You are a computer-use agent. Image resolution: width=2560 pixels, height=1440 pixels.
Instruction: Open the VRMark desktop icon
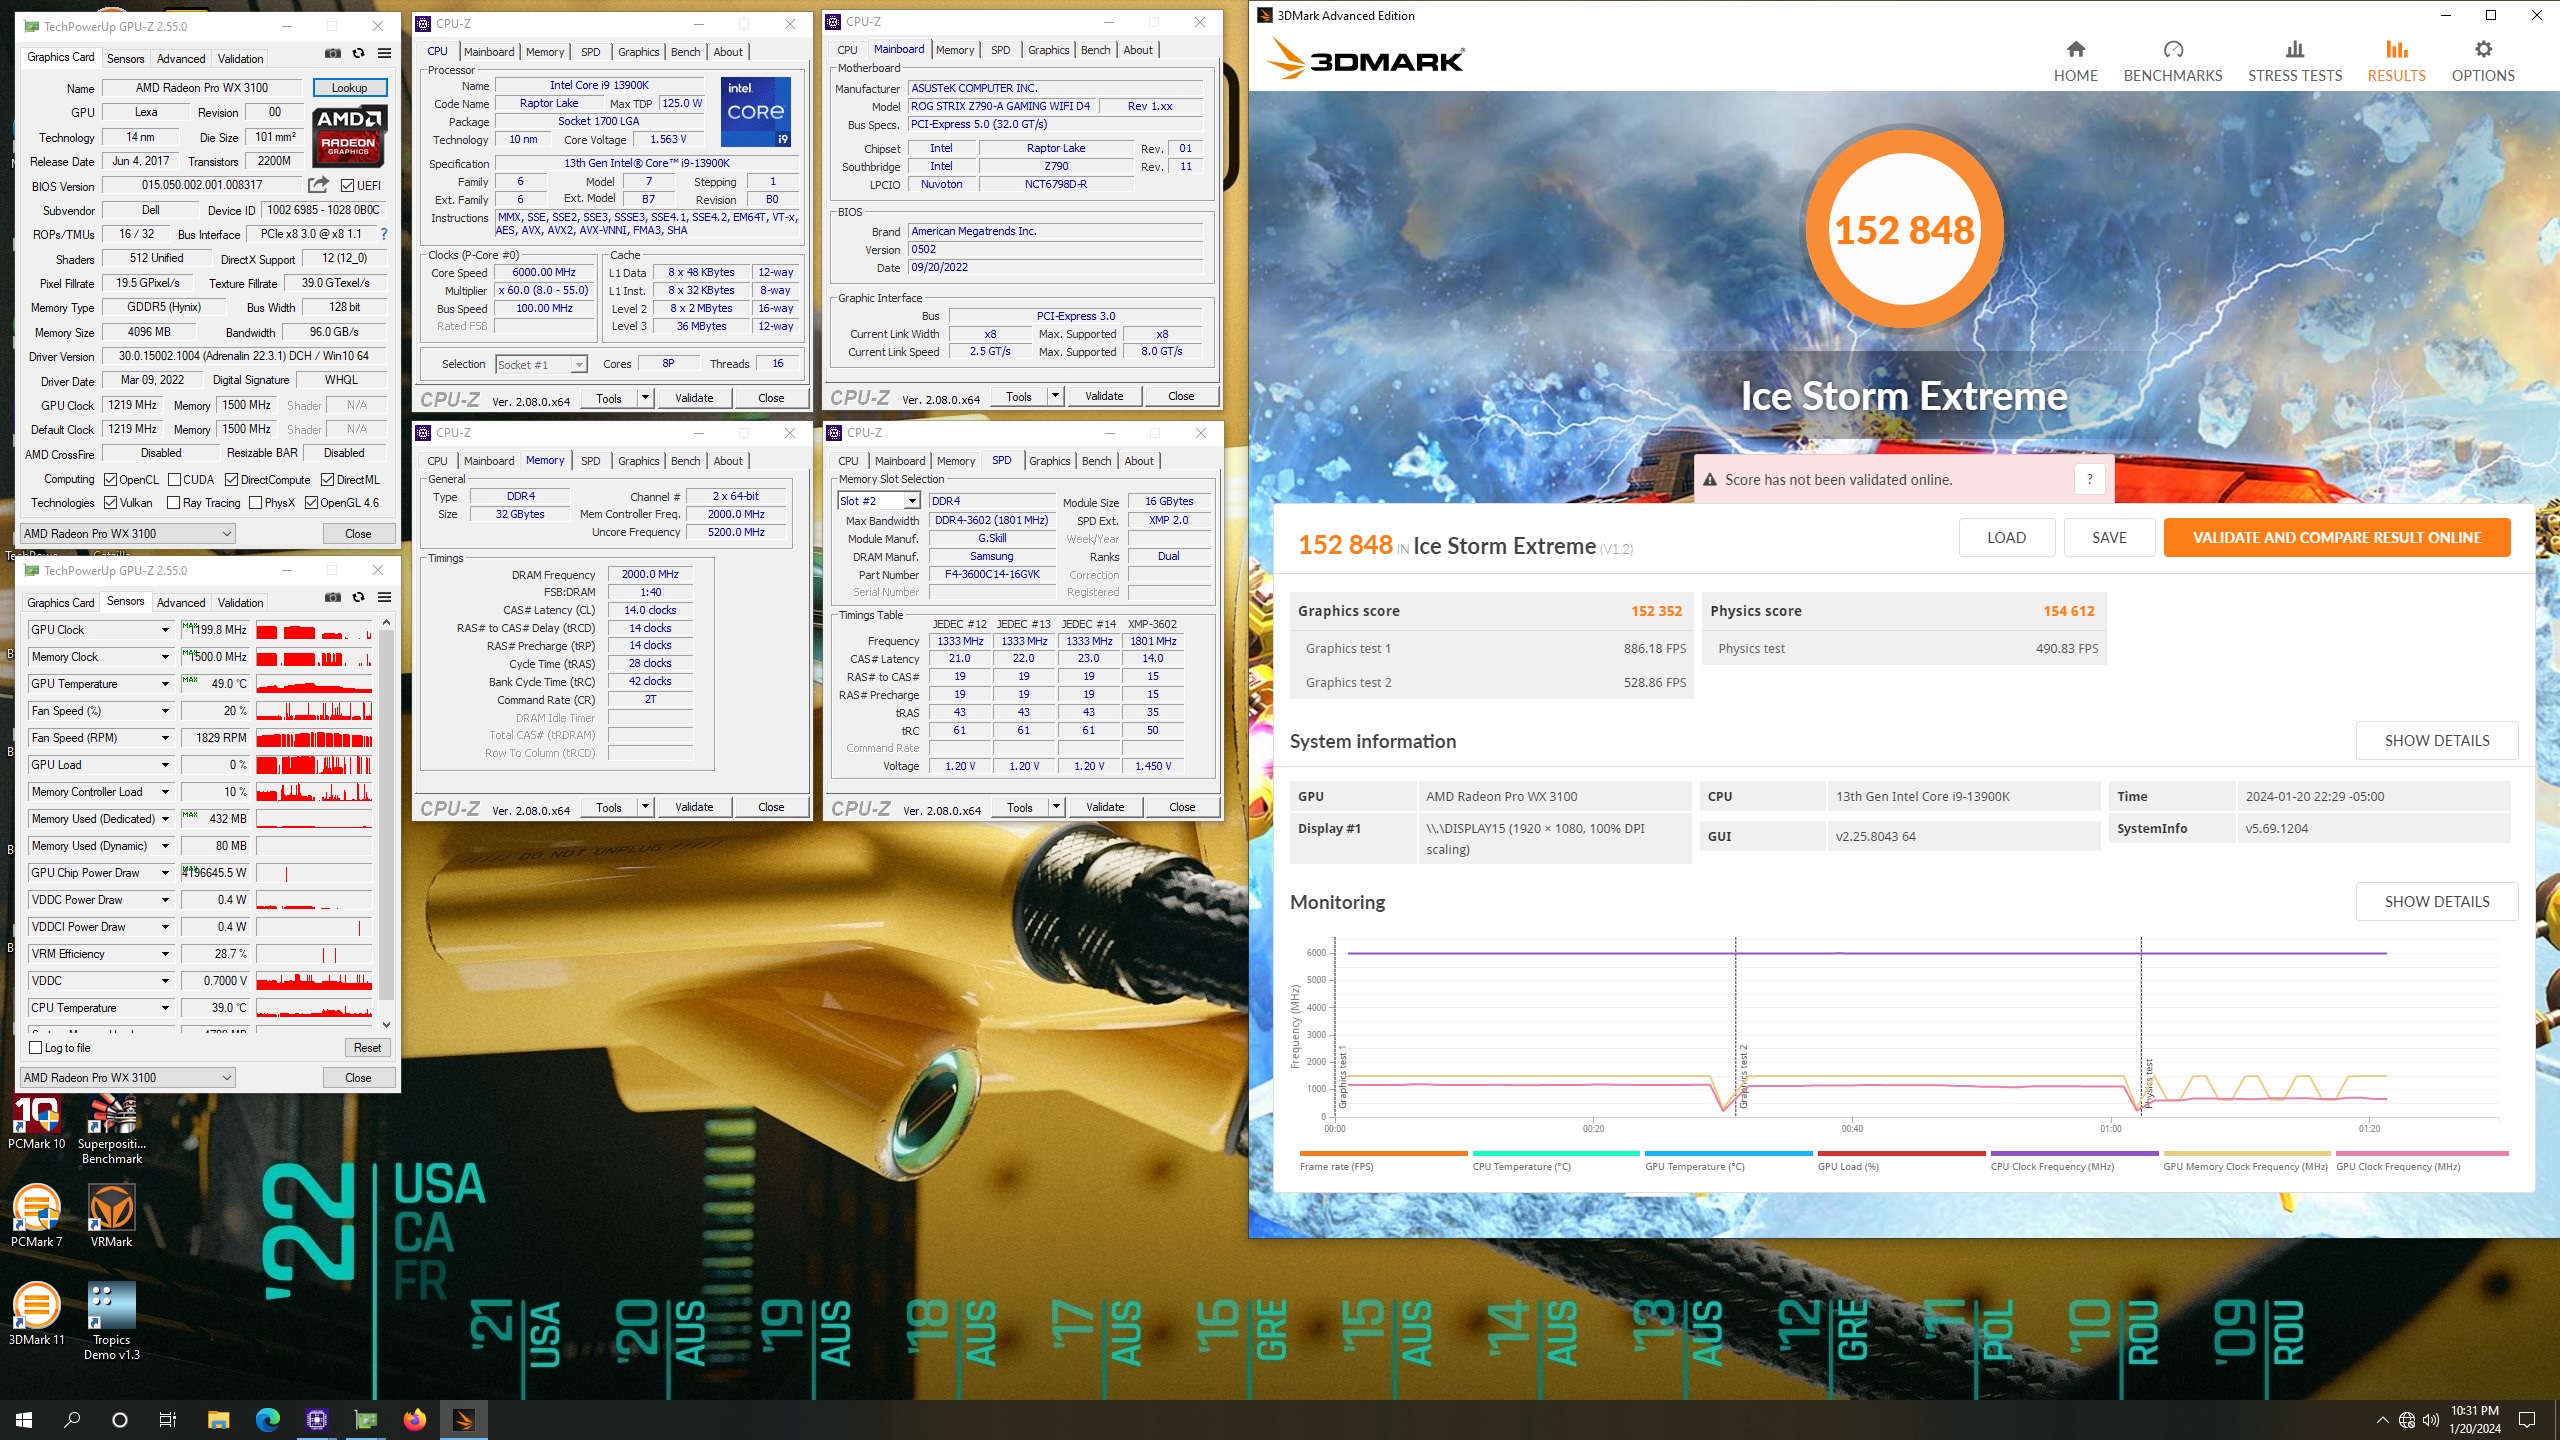click(112, 1215)
